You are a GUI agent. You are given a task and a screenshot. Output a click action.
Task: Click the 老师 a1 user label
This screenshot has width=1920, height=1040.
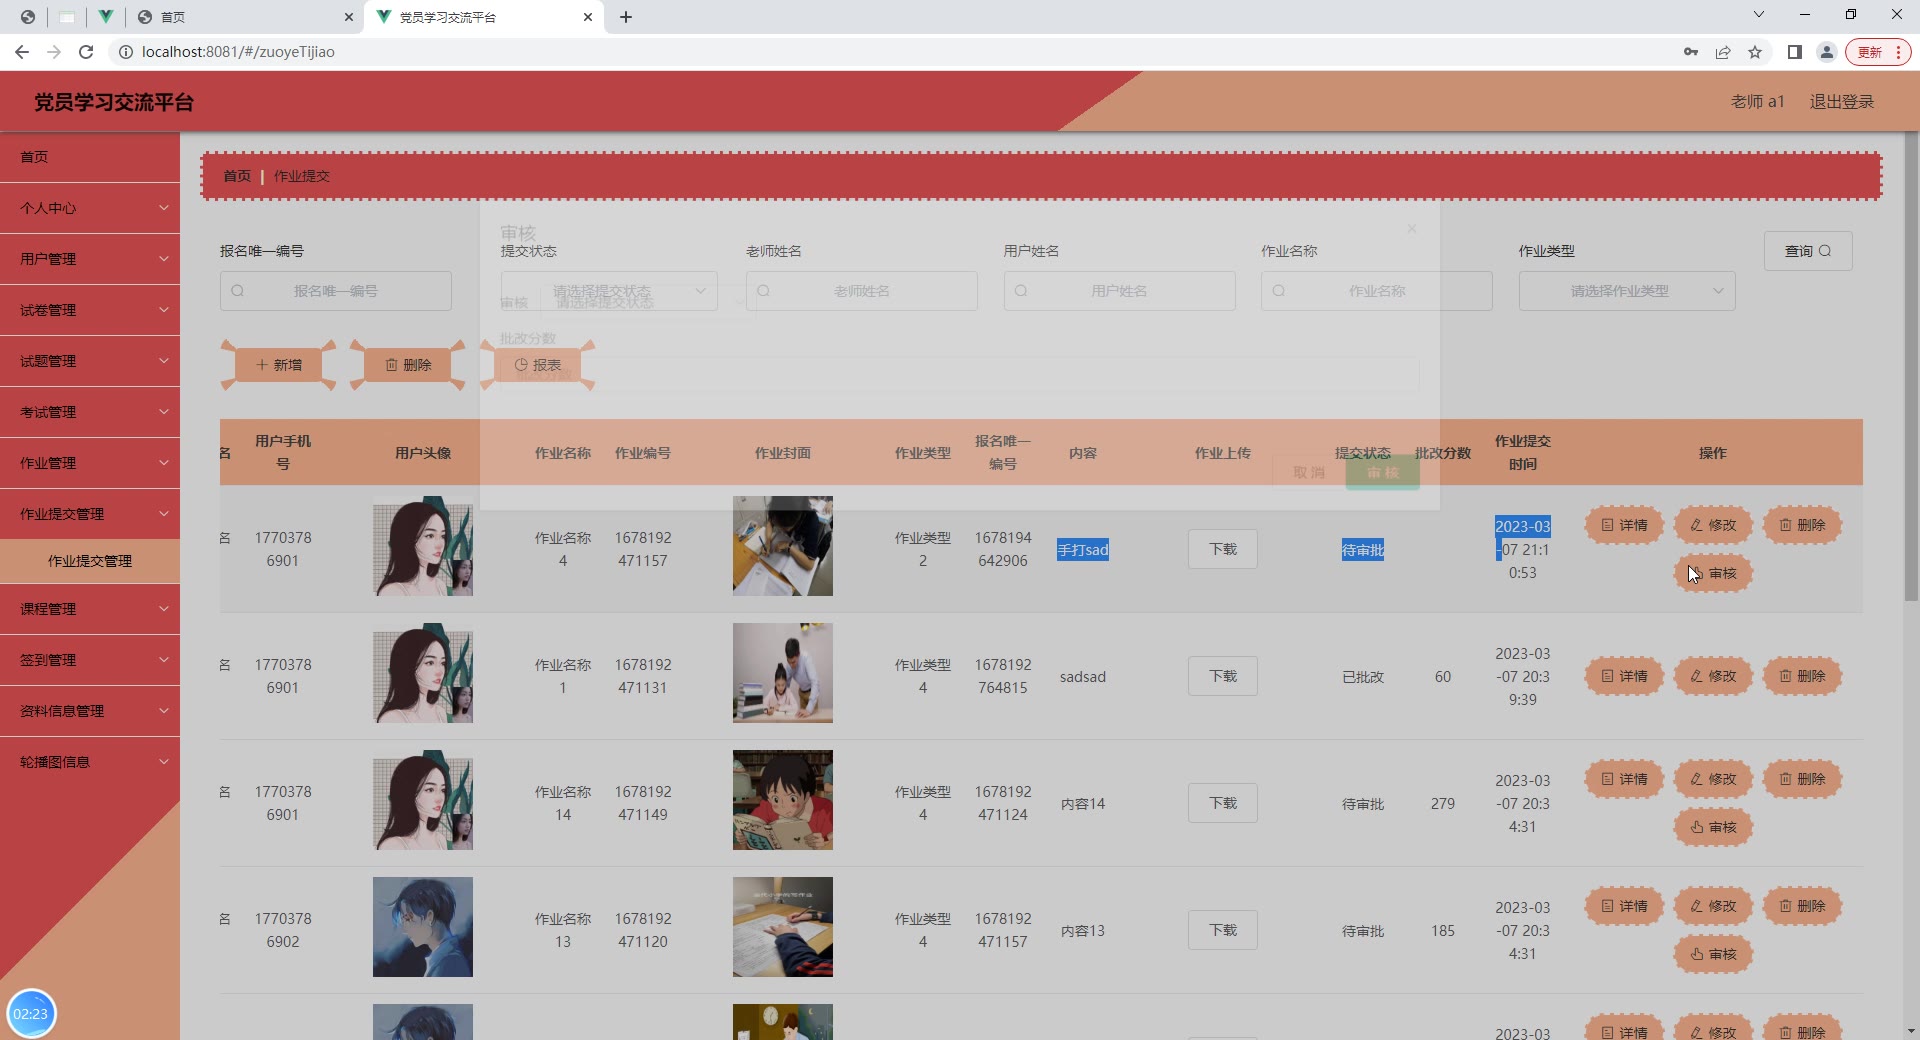(x=1757, y=101)
